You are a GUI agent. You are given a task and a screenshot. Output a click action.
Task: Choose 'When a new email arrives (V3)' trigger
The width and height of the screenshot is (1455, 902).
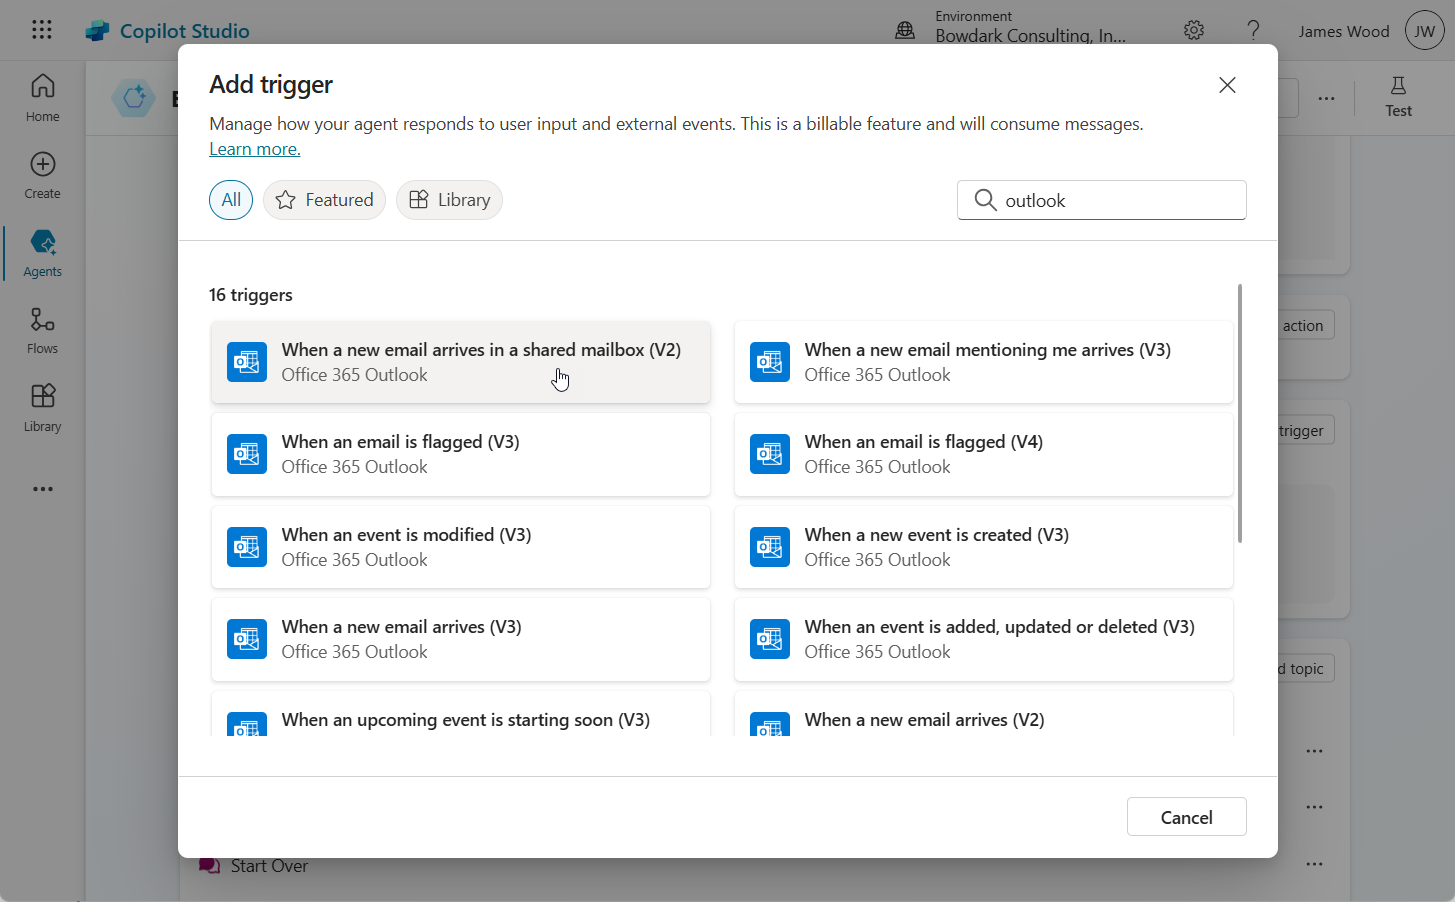(x=461, y=639)
